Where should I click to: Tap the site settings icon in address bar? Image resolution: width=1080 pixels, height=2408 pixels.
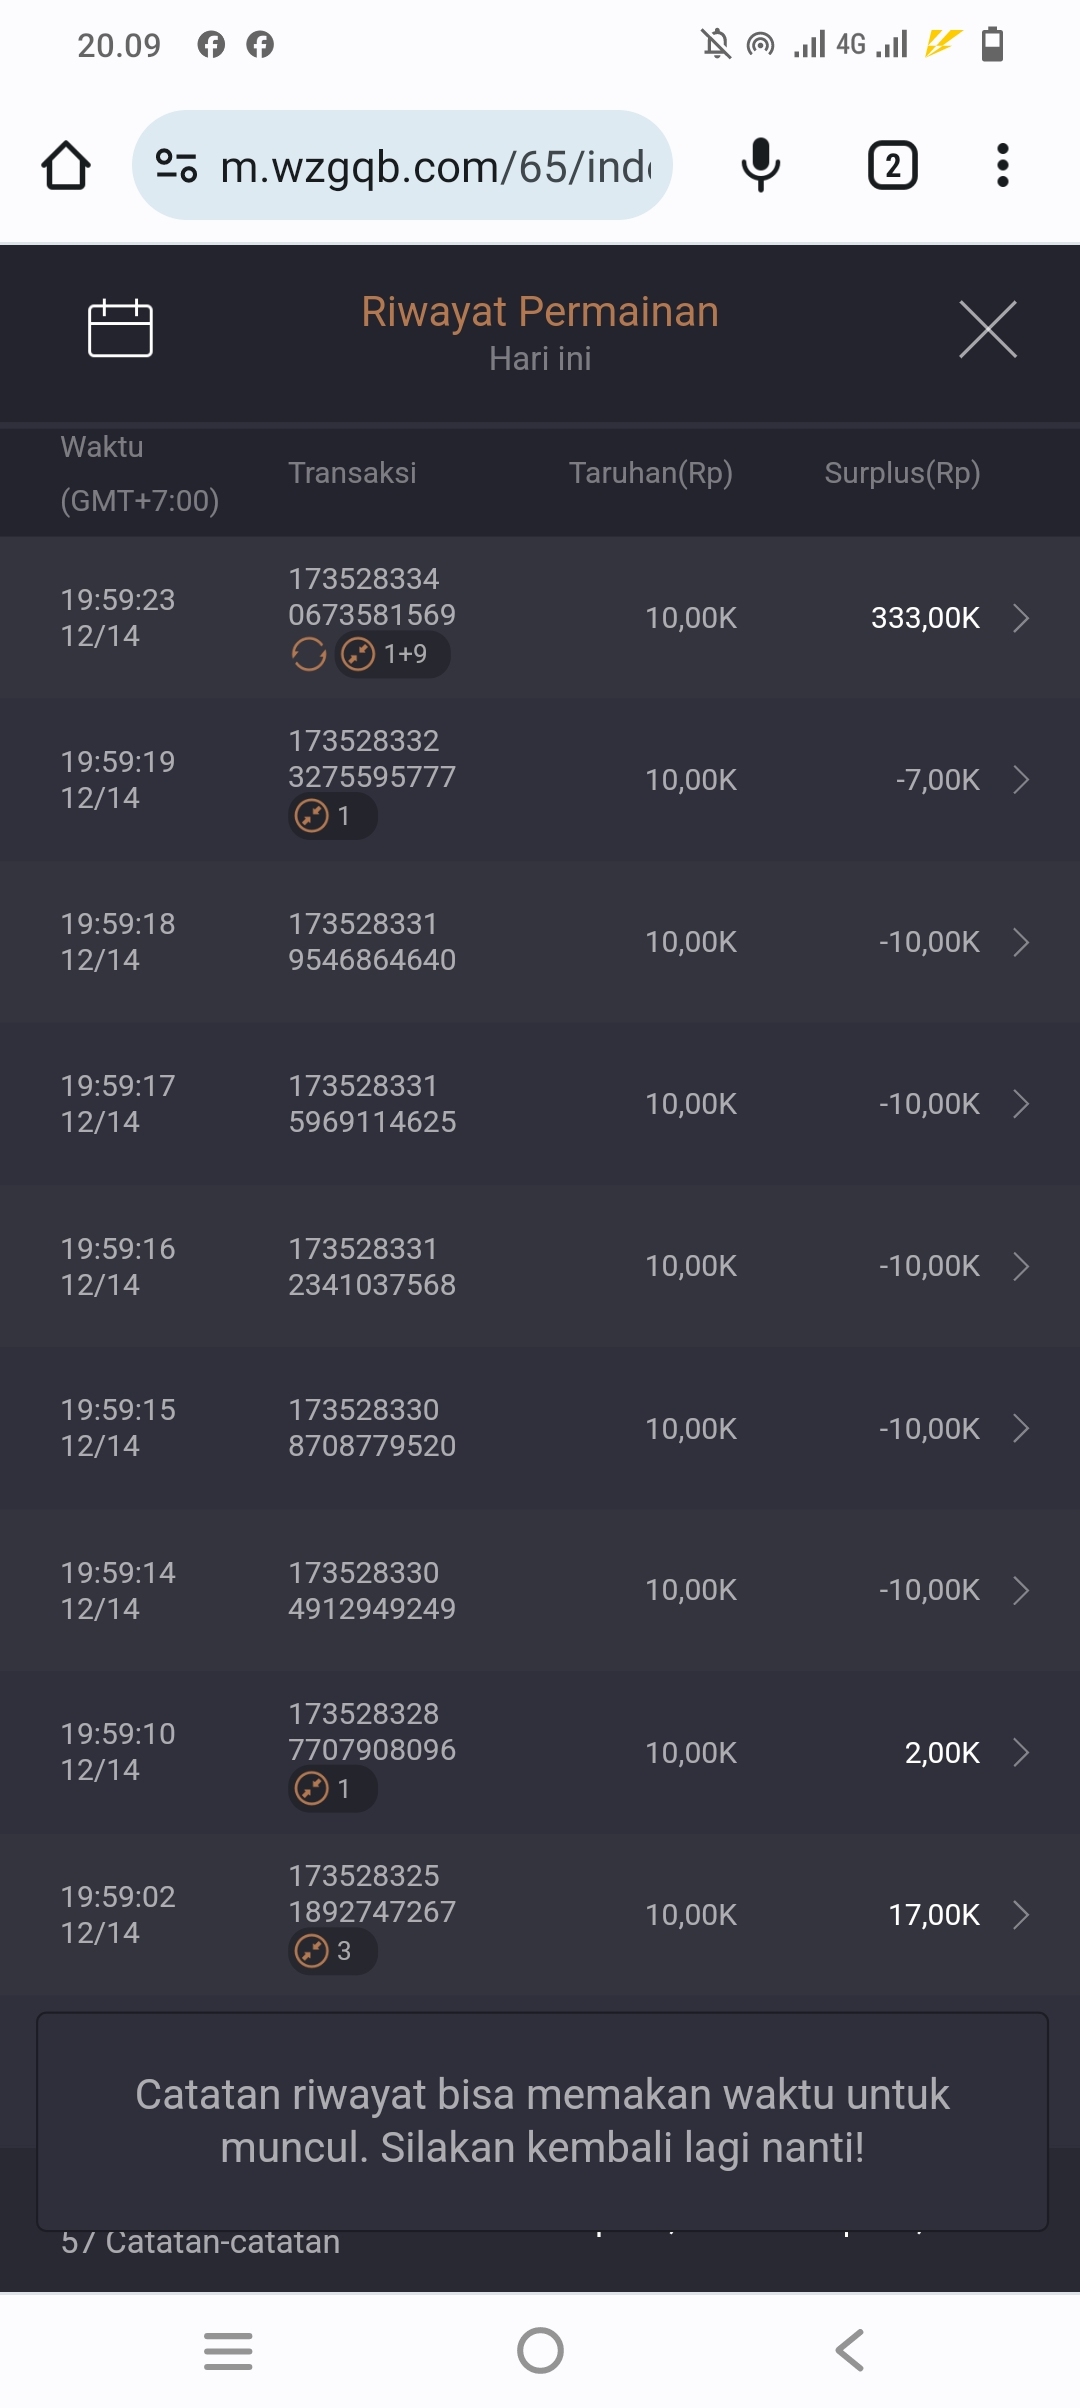177,166
